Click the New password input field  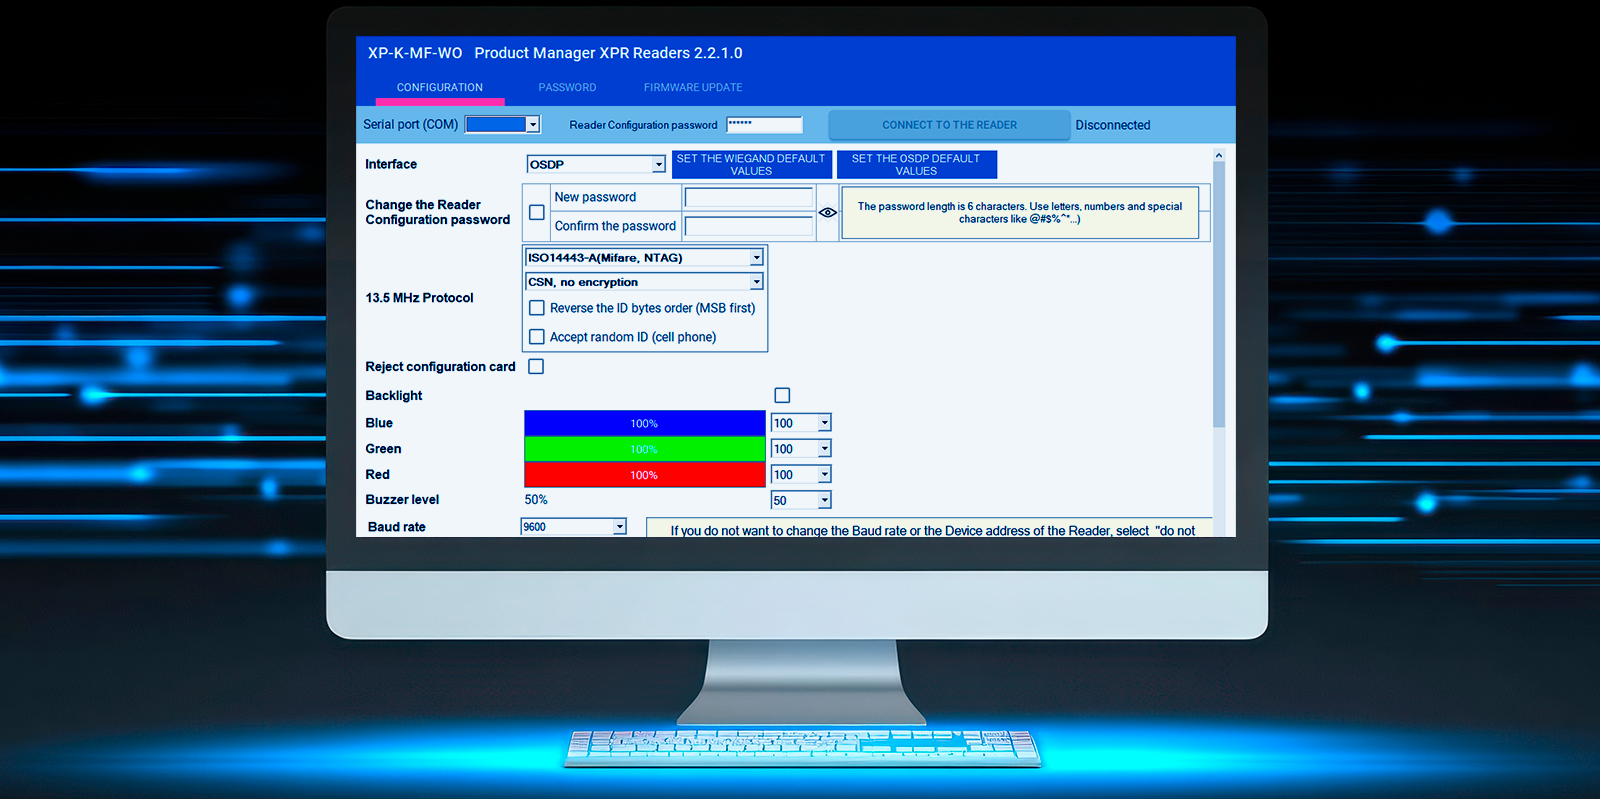click(x=748, y=198)
